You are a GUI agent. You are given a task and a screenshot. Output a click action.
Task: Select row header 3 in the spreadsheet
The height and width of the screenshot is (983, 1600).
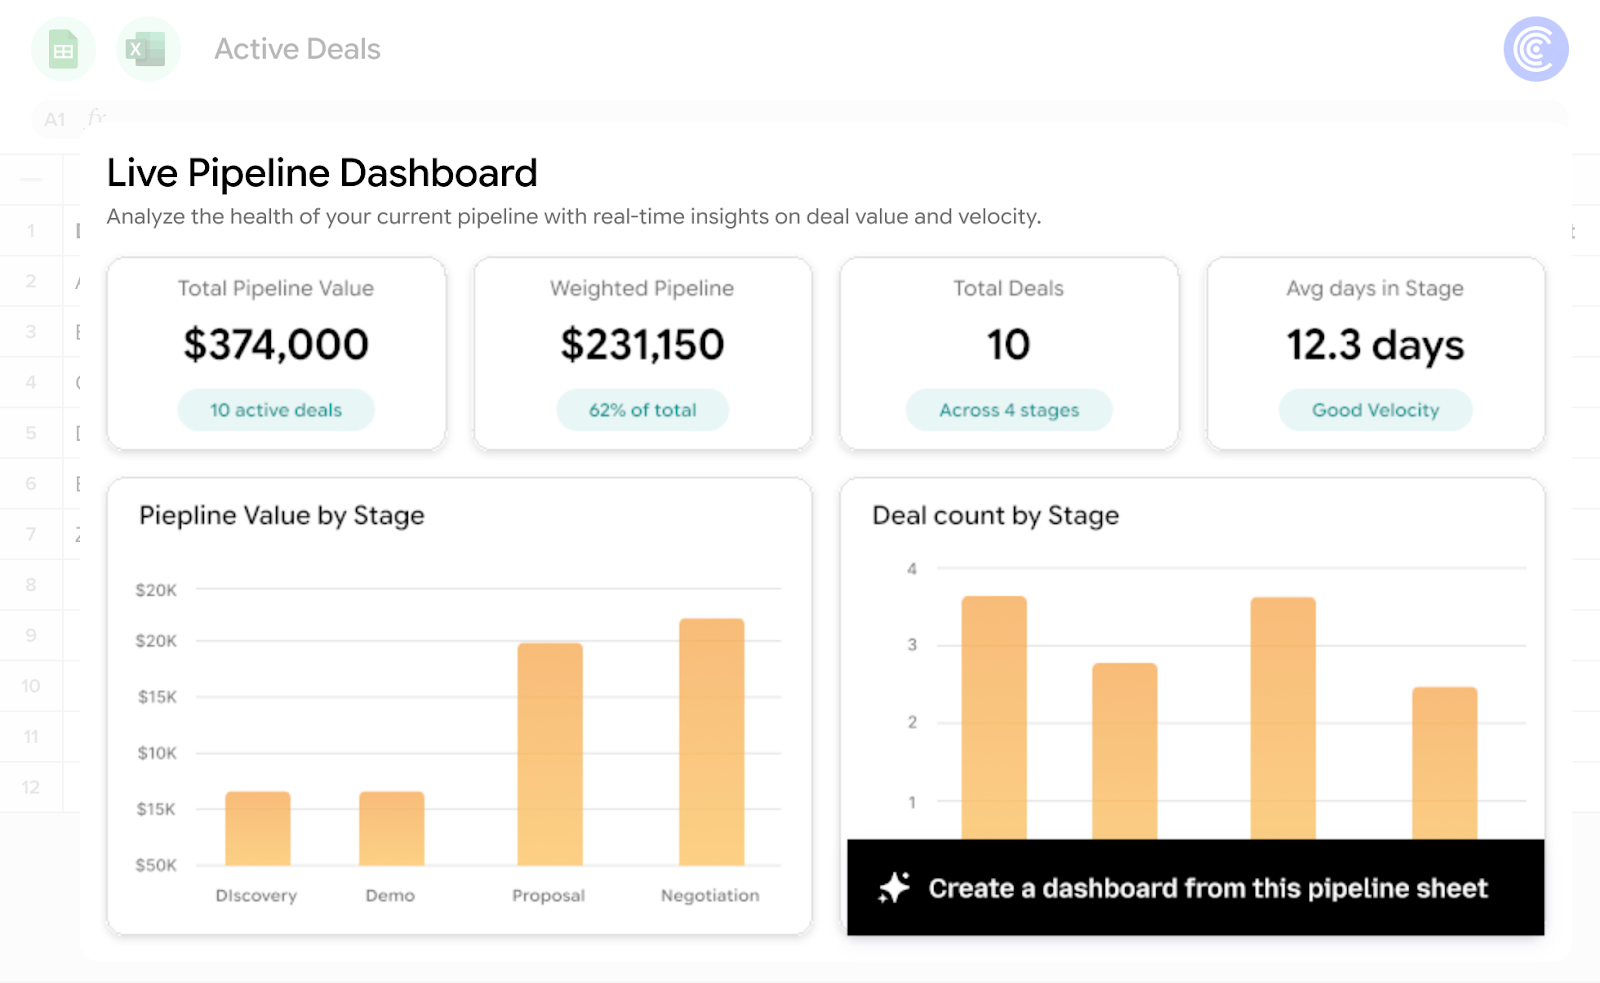tap(31, 331)
